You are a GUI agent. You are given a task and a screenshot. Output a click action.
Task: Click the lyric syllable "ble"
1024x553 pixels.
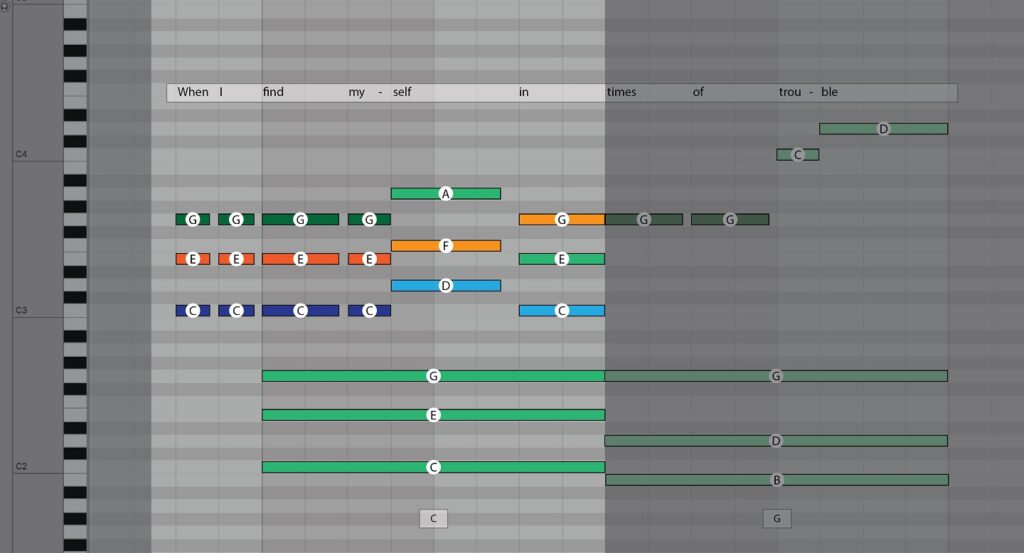829,92
